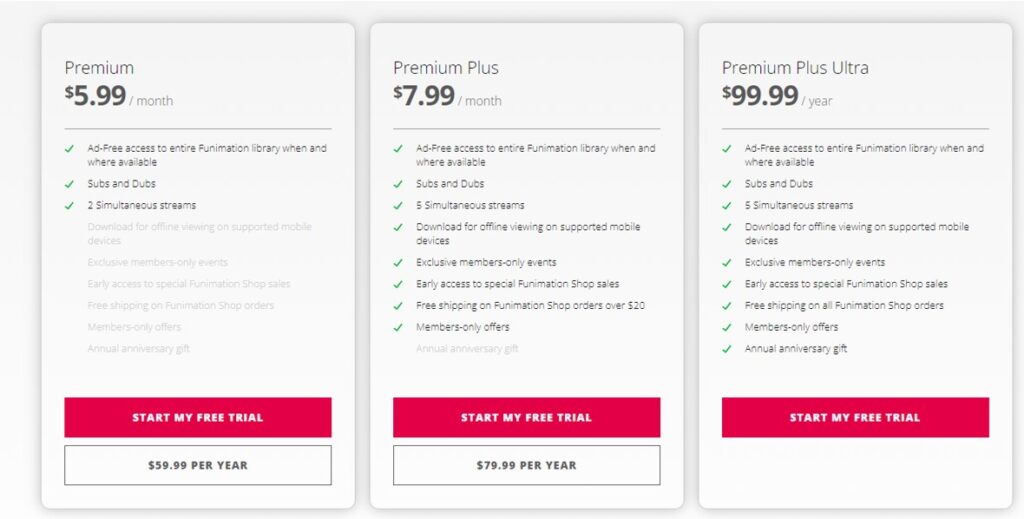Click Start My Free Trial under Premium Plus
This screenshot has width=1024, height=519.
526,417
